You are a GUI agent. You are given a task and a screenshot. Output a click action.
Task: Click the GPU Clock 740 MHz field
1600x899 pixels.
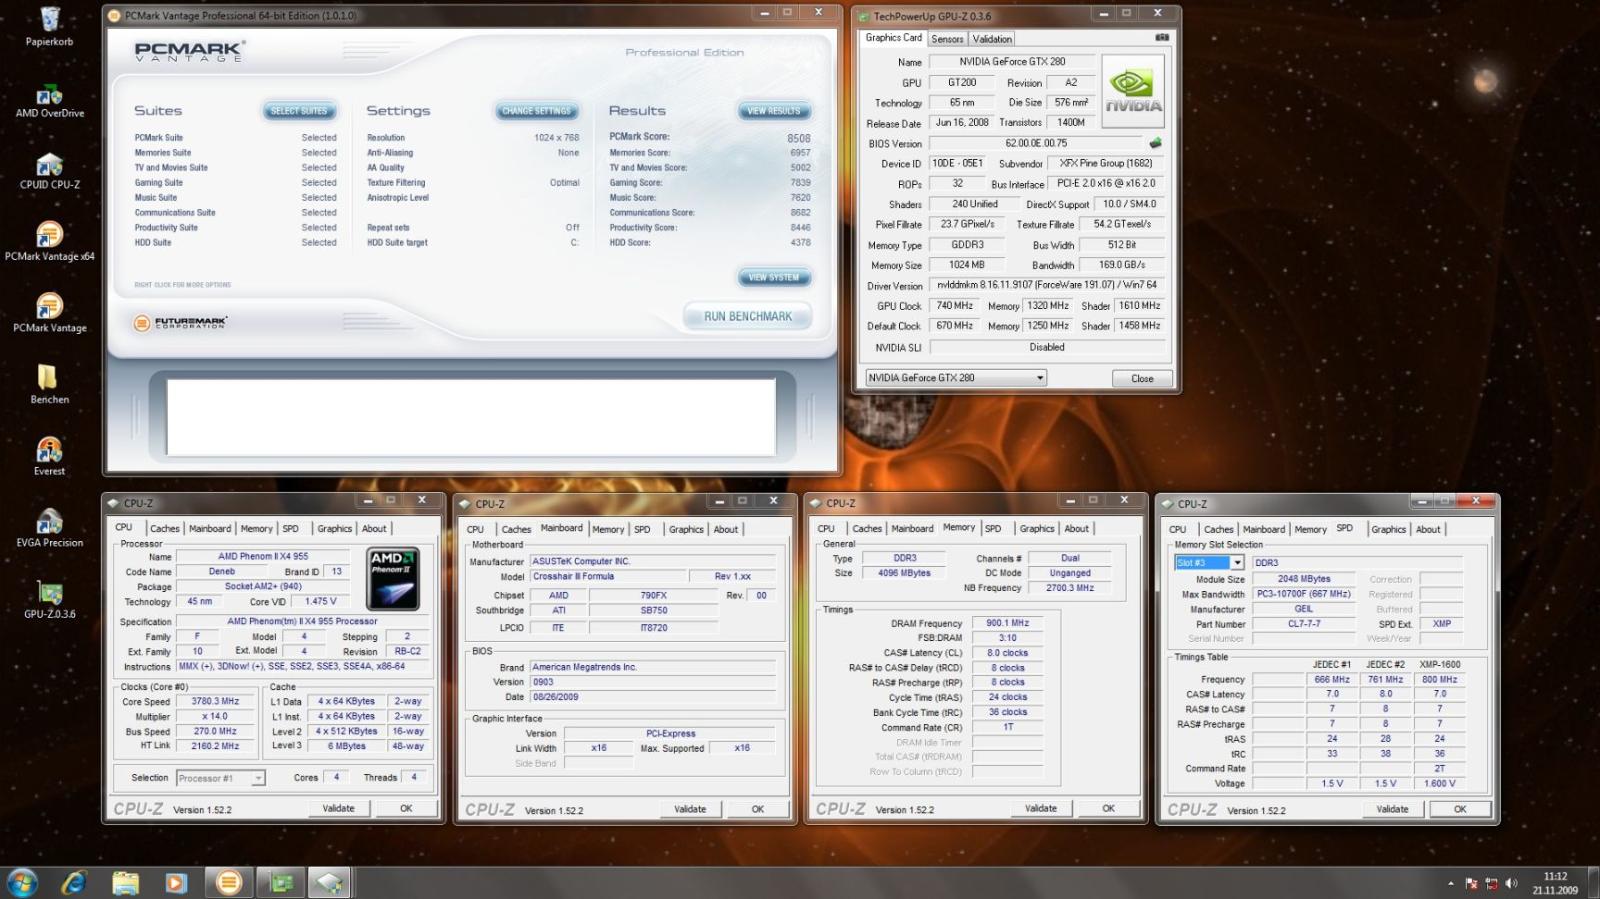955,306
